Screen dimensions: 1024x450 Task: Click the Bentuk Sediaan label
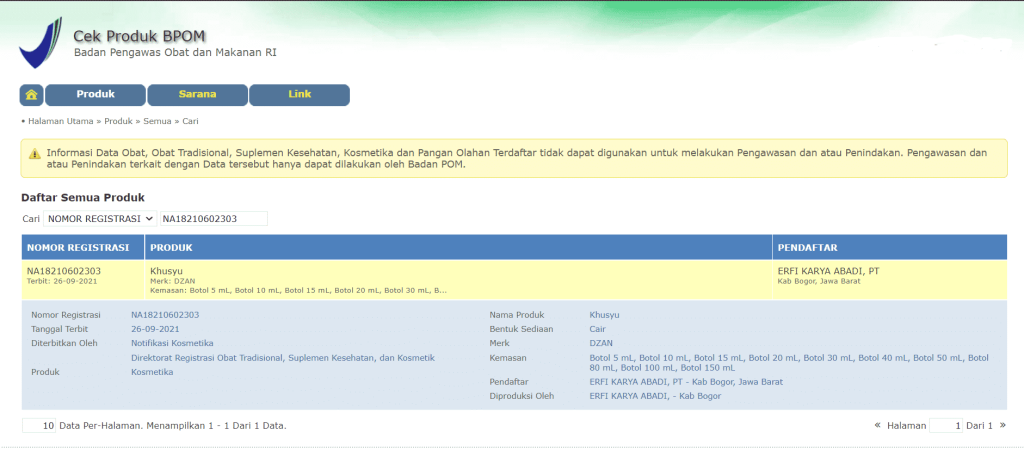click(x=521, y=329)
